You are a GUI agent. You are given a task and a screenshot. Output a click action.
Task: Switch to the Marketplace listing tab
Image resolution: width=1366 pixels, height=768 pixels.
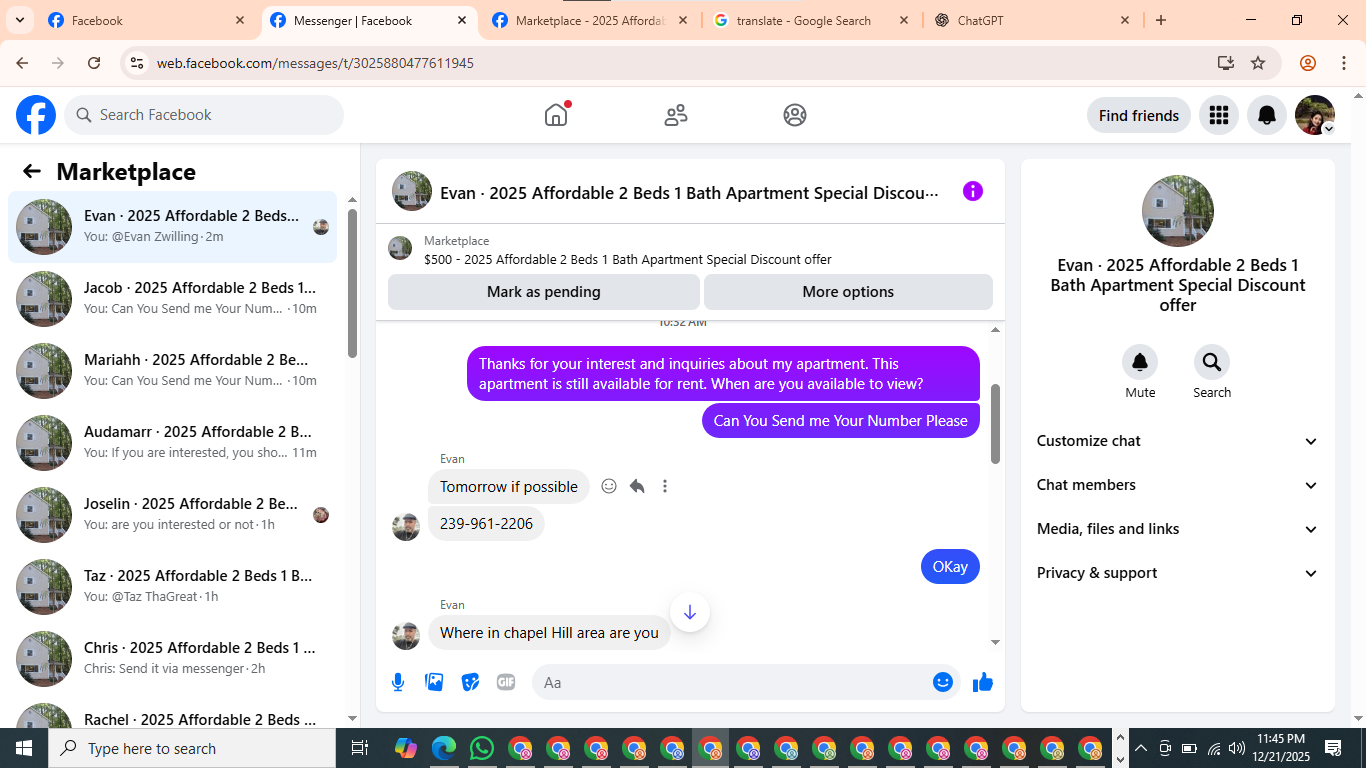click(590, 20)
